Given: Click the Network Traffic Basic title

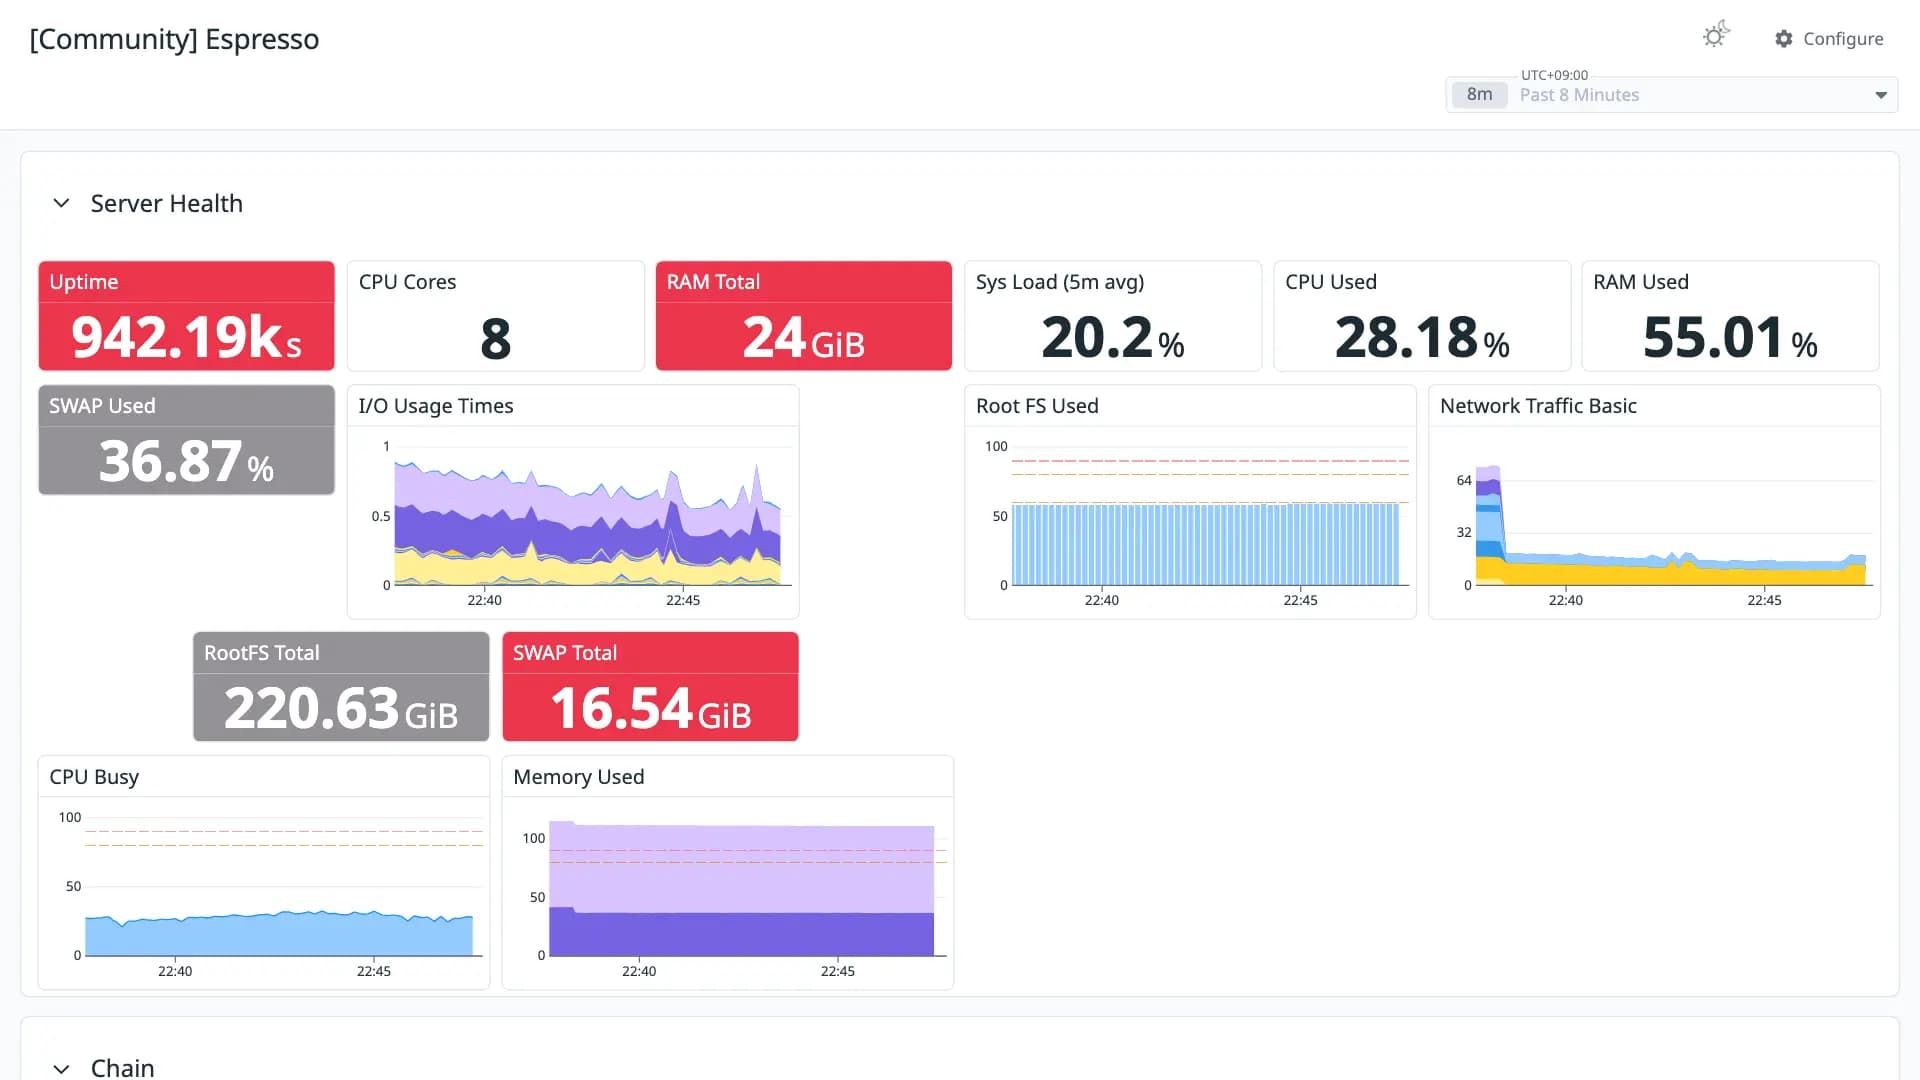Looking at the screenshot, I should coord(1538,406).
